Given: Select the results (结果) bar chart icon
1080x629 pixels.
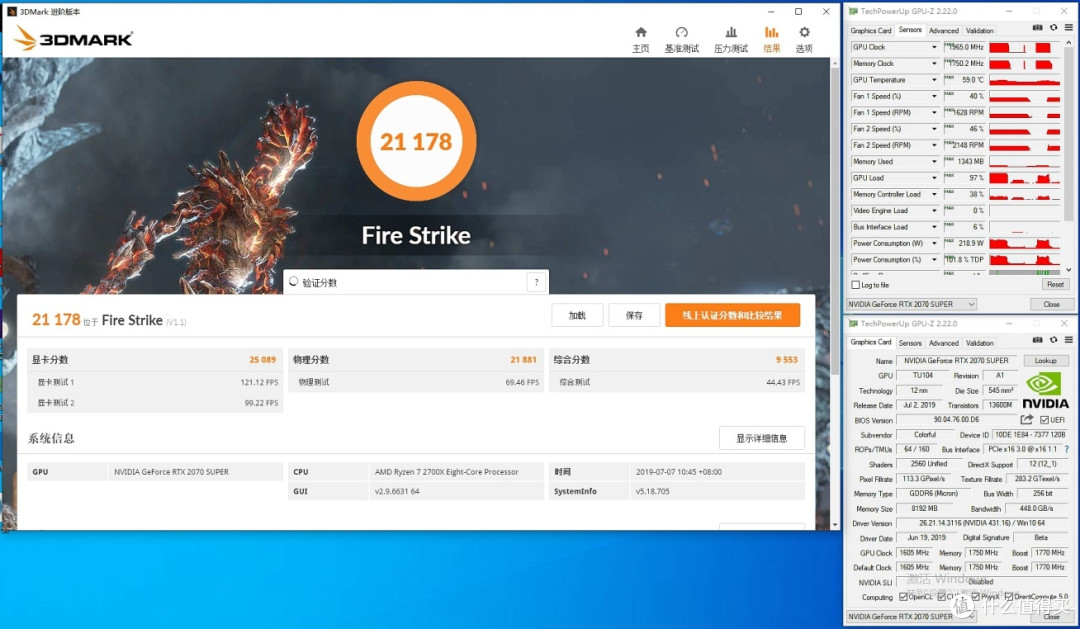Looking at the screenshot, I should point(771,32).
